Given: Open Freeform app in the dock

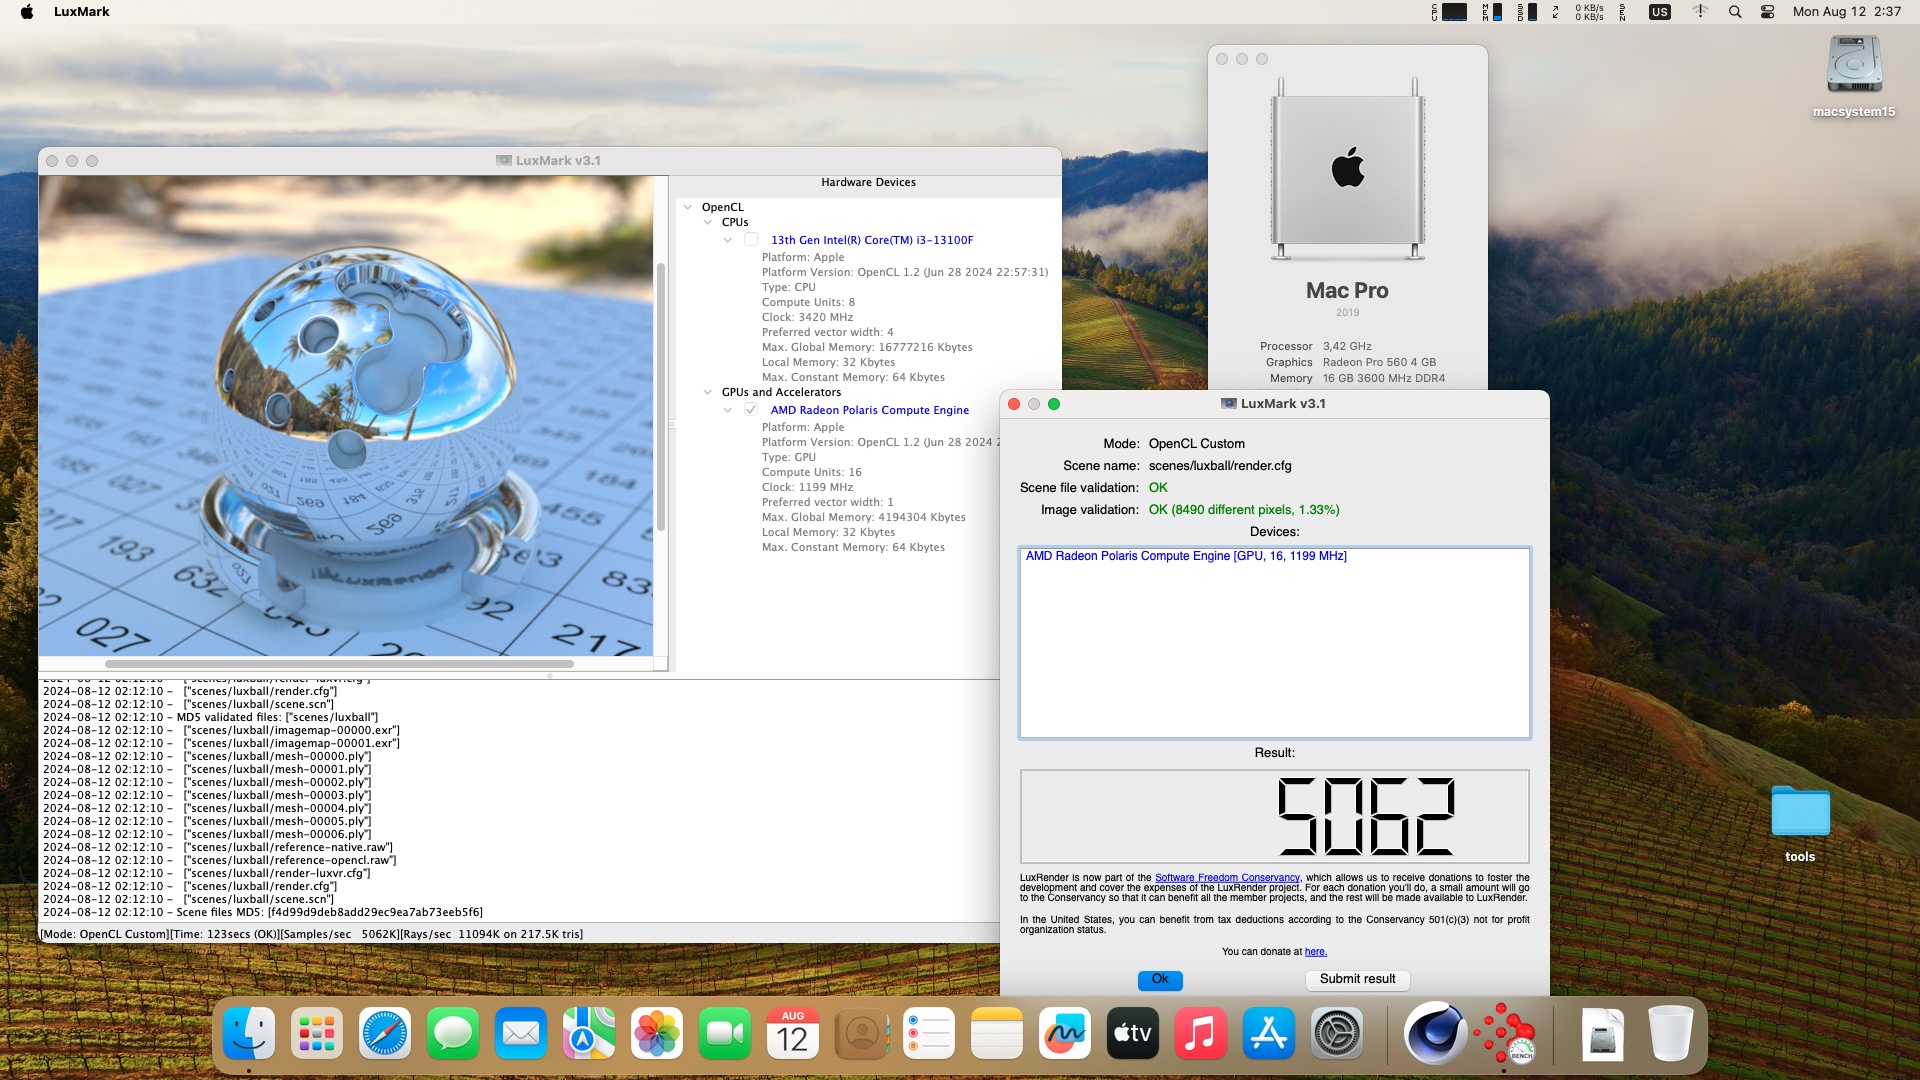Looking at the screenshot, I should click(x=1065, y=1033).
